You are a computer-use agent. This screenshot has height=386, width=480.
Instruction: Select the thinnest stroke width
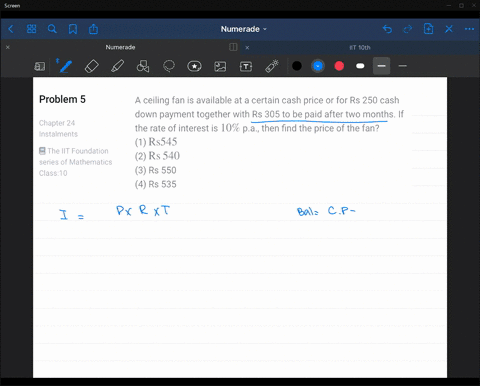[402, 66]
